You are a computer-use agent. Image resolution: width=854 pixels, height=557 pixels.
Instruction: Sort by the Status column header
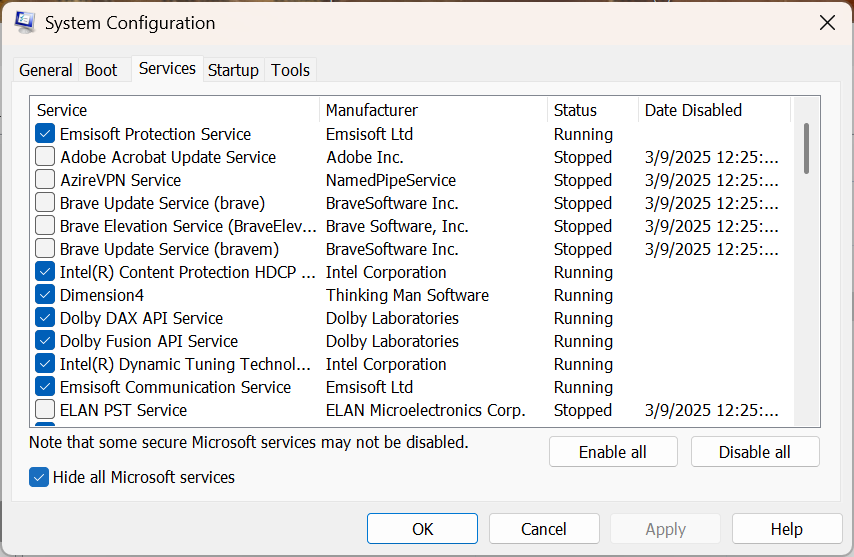tap(593, 110)
